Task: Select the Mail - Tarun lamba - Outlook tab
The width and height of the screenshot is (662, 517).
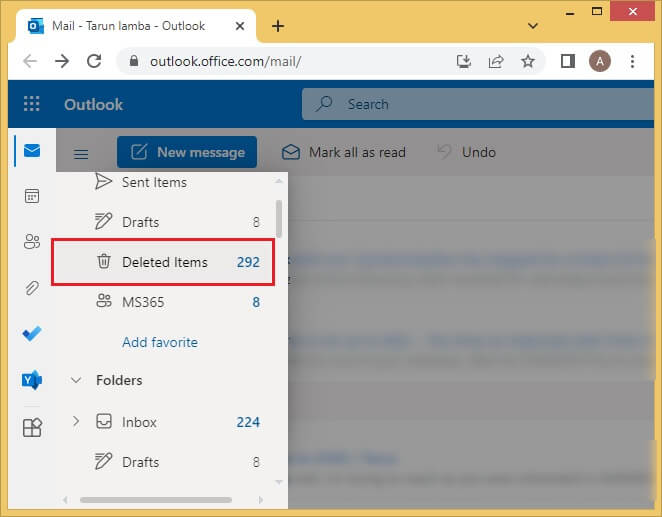Action: pos(135,26)
